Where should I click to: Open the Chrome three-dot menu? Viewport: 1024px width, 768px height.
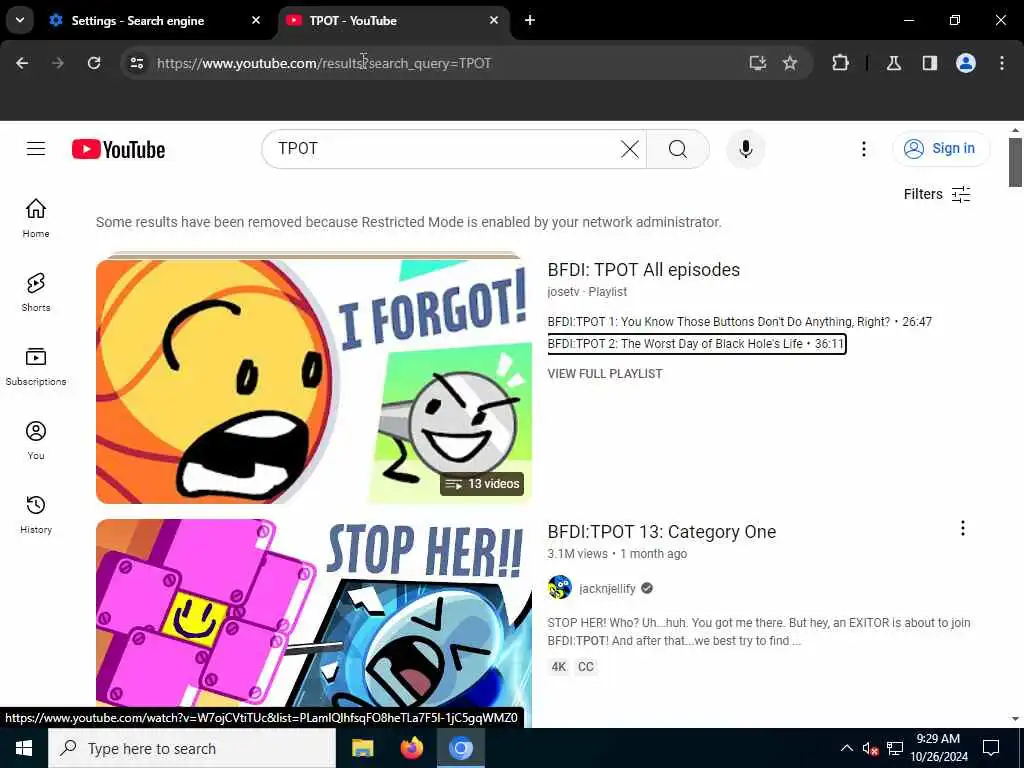(x=1002, y=63)
